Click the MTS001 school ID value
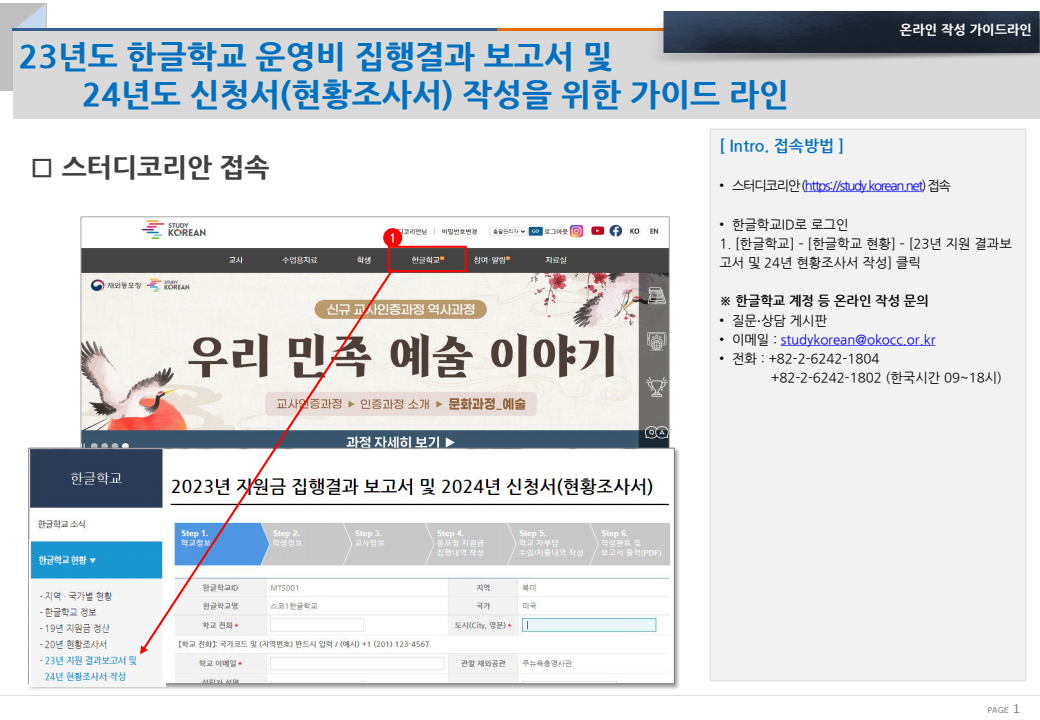The width and height of the screenshot is (1040, 720). point(285,588)
